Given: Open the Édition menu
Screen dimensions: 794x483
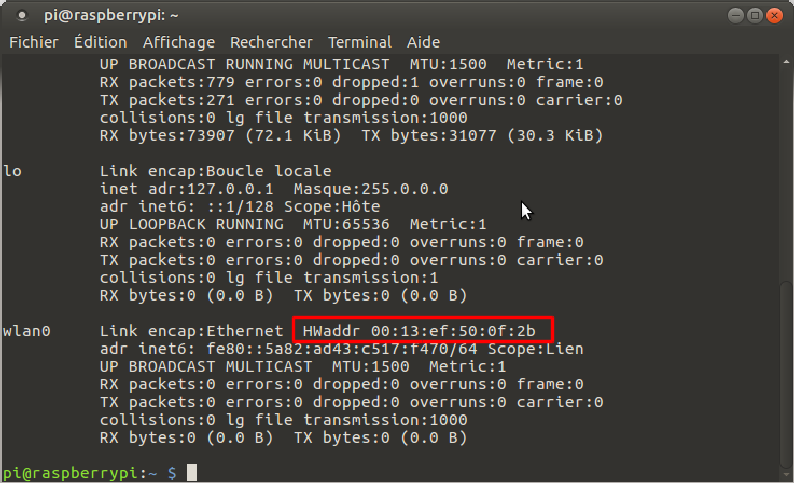Looking at the screenshot, I should (100, 42).
